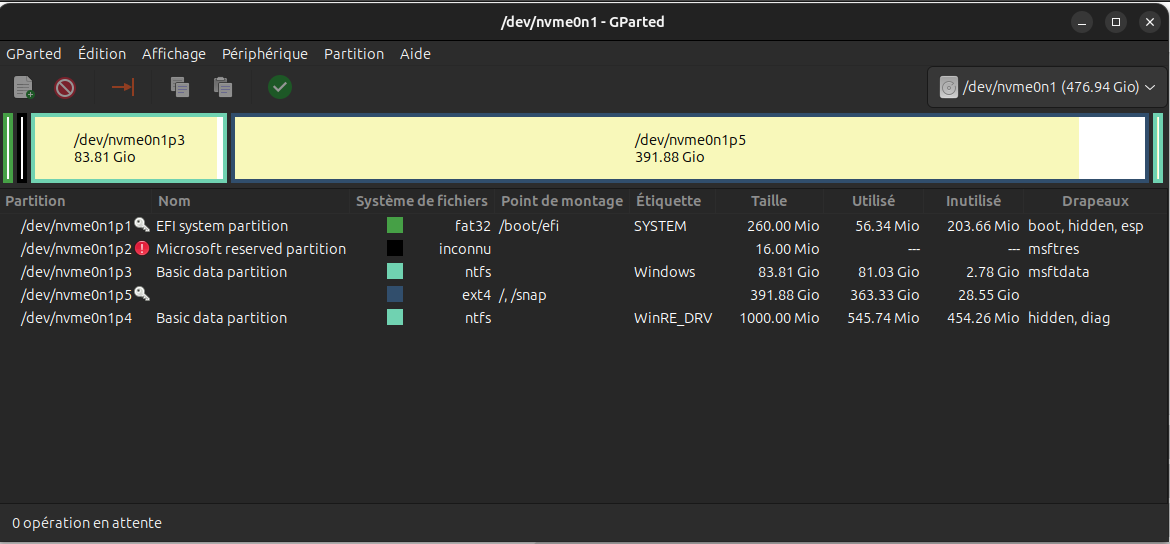Click the 'EFI system partition' name
Image resolution: width=1170 pixels, height=544 pixels.
(x=222, y=225)
